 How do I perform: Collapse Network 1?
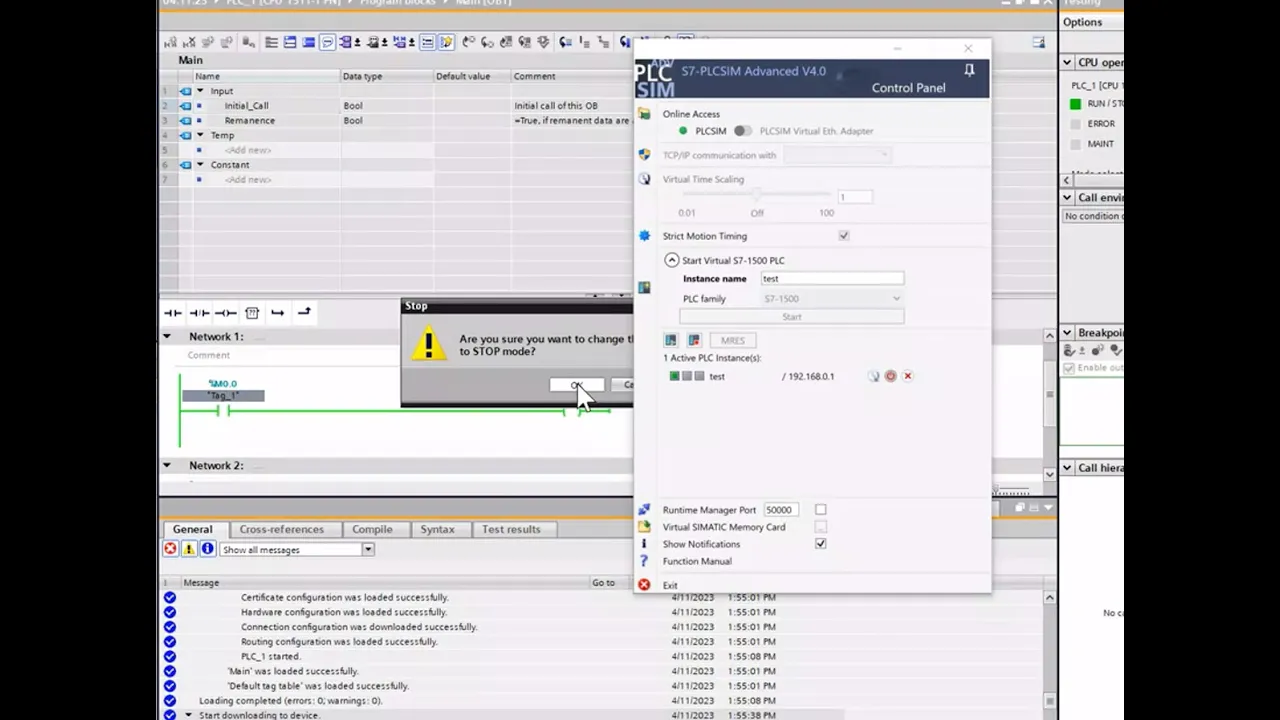point(167,337)
